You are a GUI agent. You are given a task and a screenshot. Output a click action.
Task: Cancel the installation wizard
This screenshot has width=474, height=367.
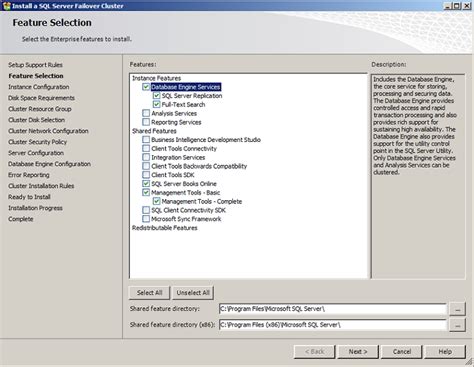[x=402, y=352]
